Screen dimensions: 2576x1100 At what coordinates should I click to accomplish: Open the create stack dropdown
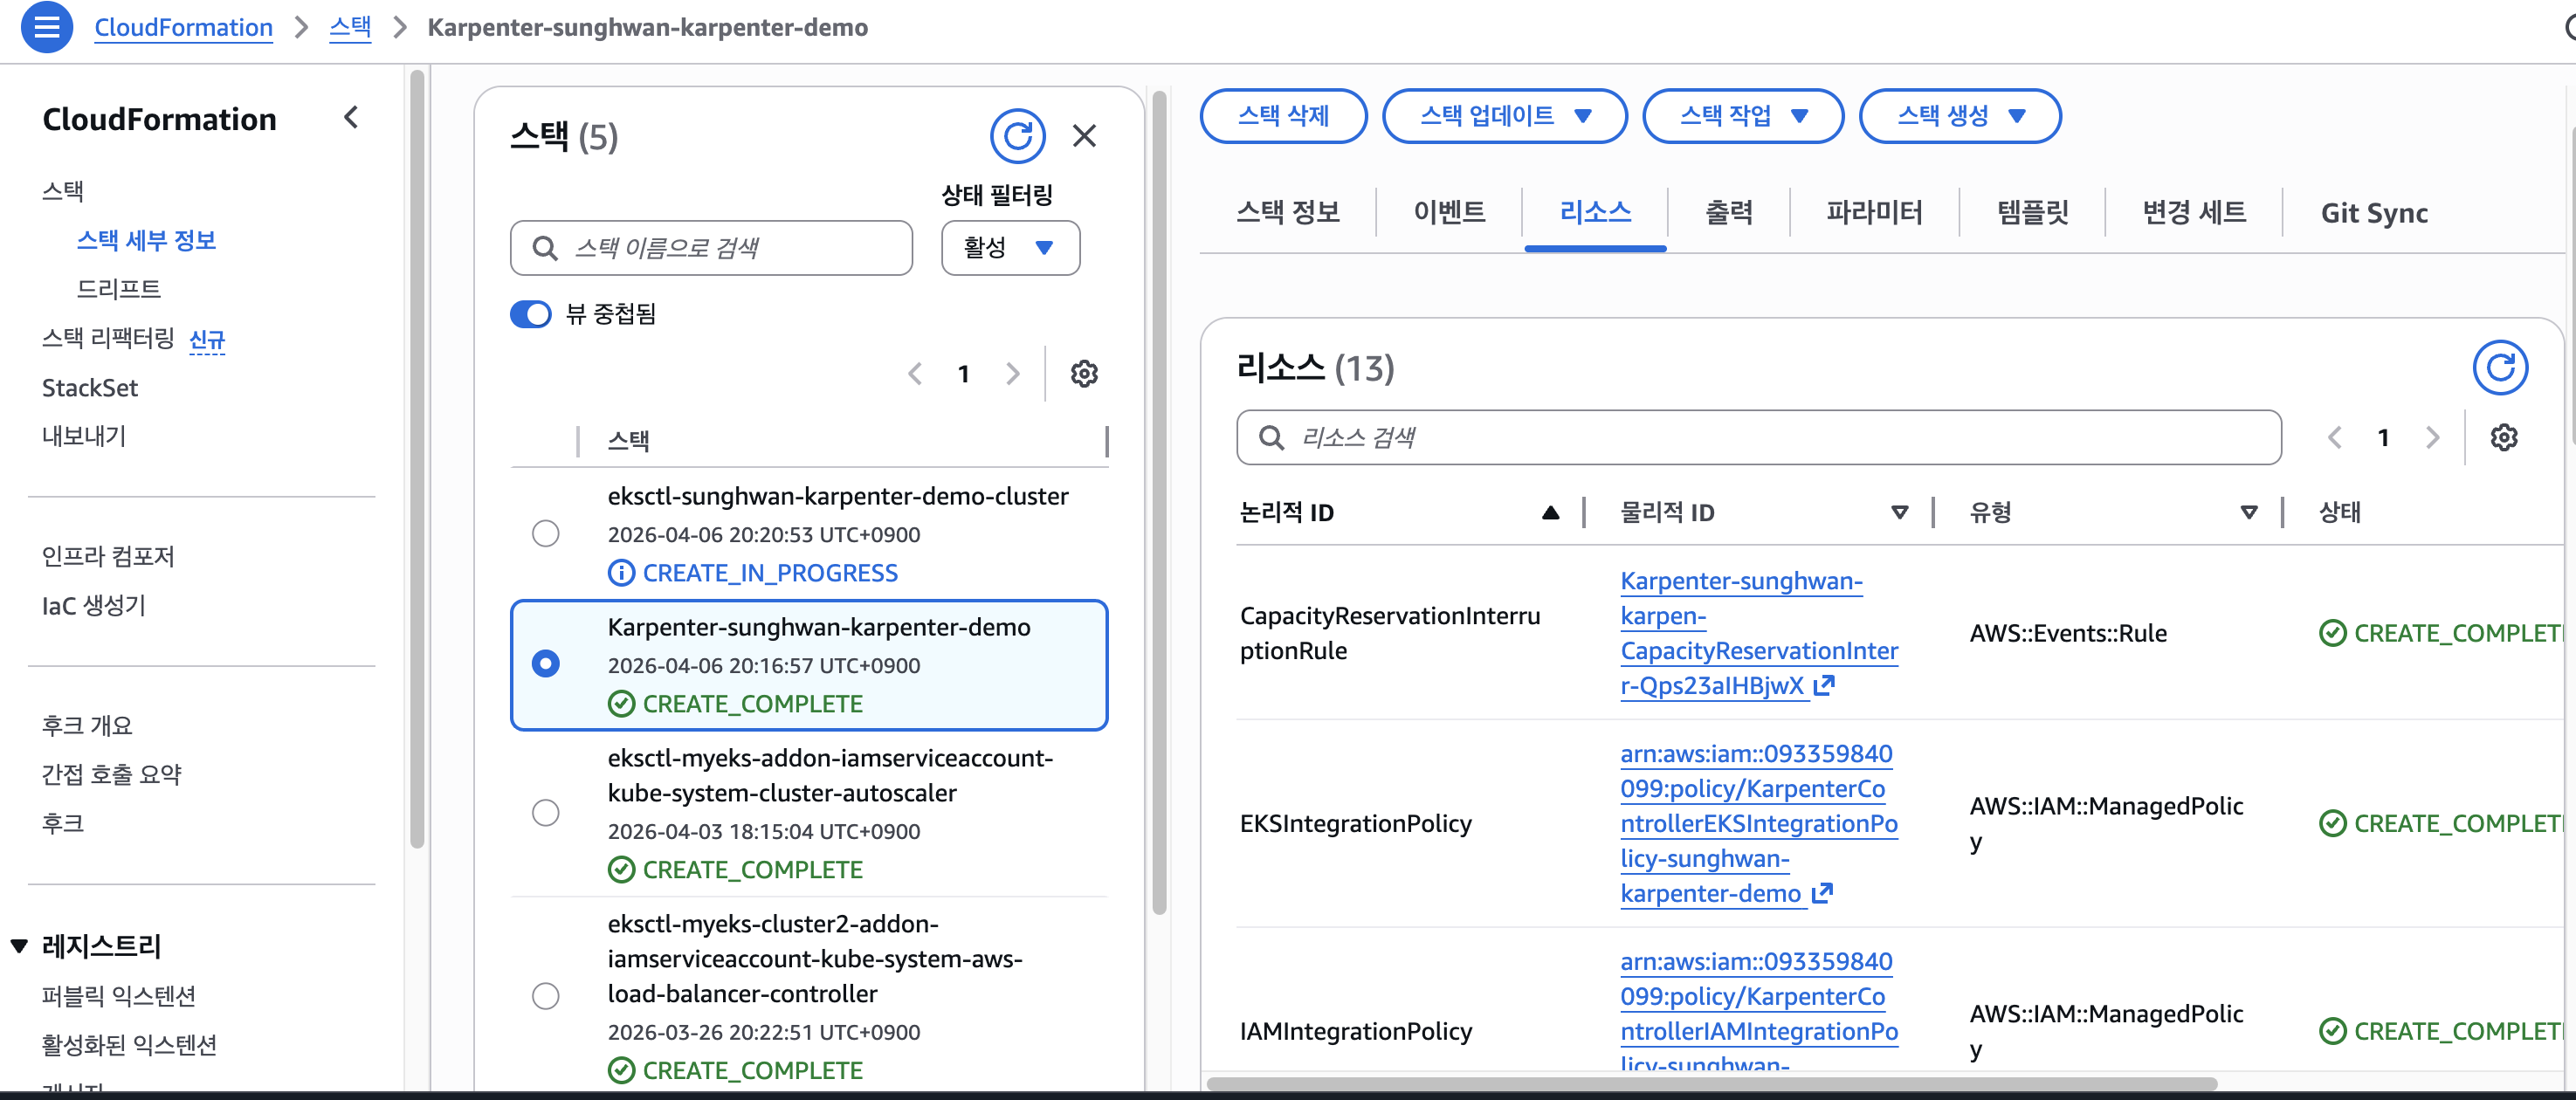point(1960,116)
